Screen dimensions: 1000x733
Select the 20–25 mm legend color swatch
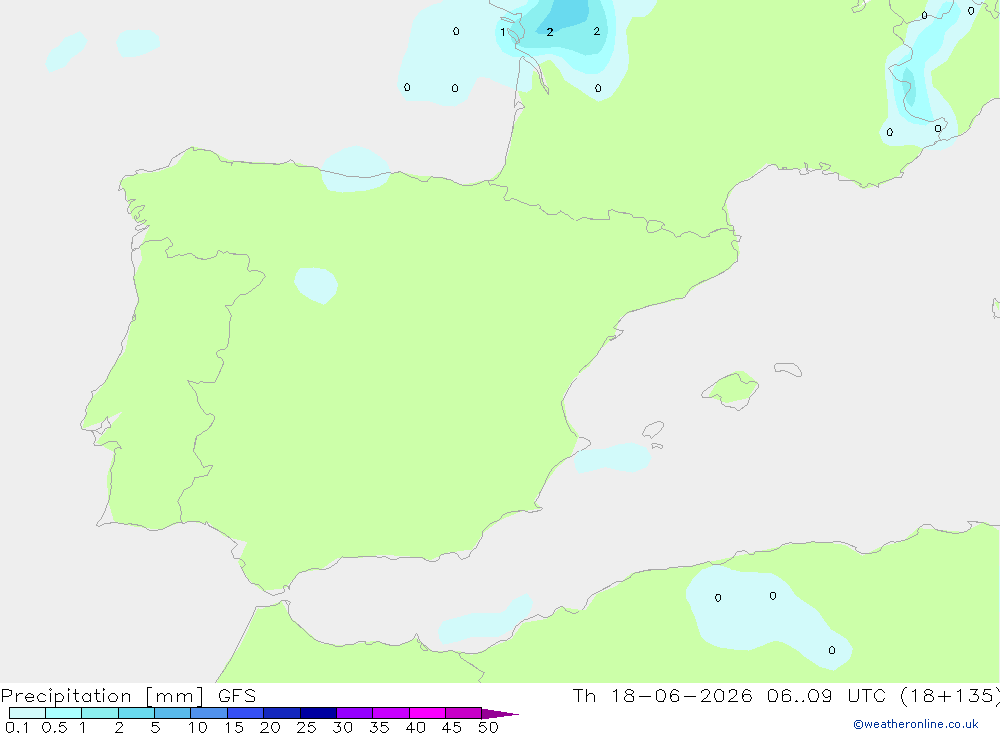tap(281, 713)
